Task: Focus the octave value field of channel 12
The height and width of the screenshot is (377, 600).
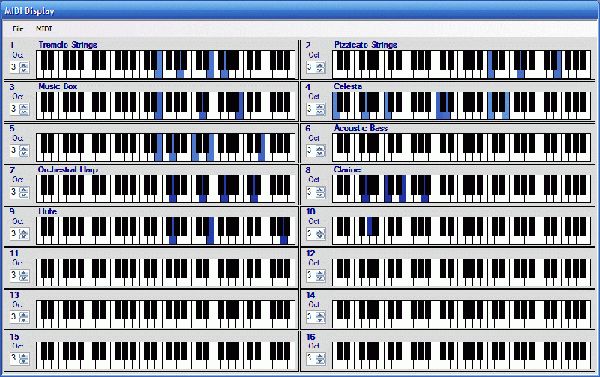Action: coord(311,275)
